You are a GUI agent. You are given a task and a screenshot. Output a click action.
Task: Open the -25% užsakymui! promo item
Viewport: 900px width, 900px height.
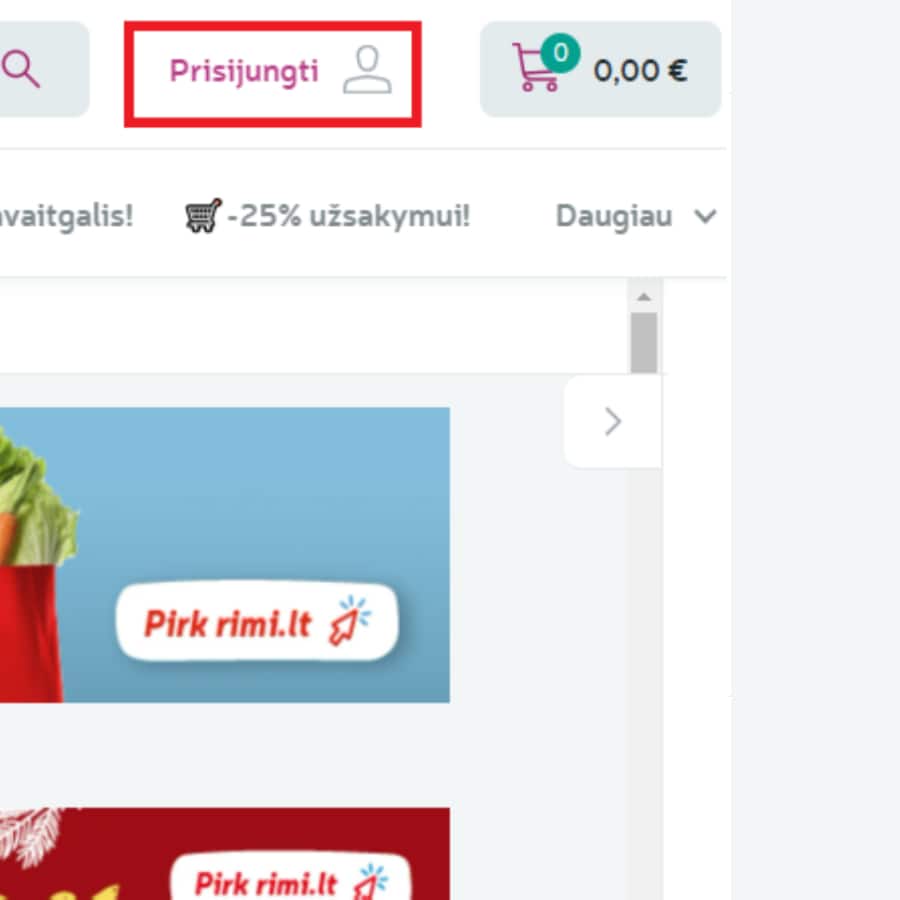click(x=347, y=216)
